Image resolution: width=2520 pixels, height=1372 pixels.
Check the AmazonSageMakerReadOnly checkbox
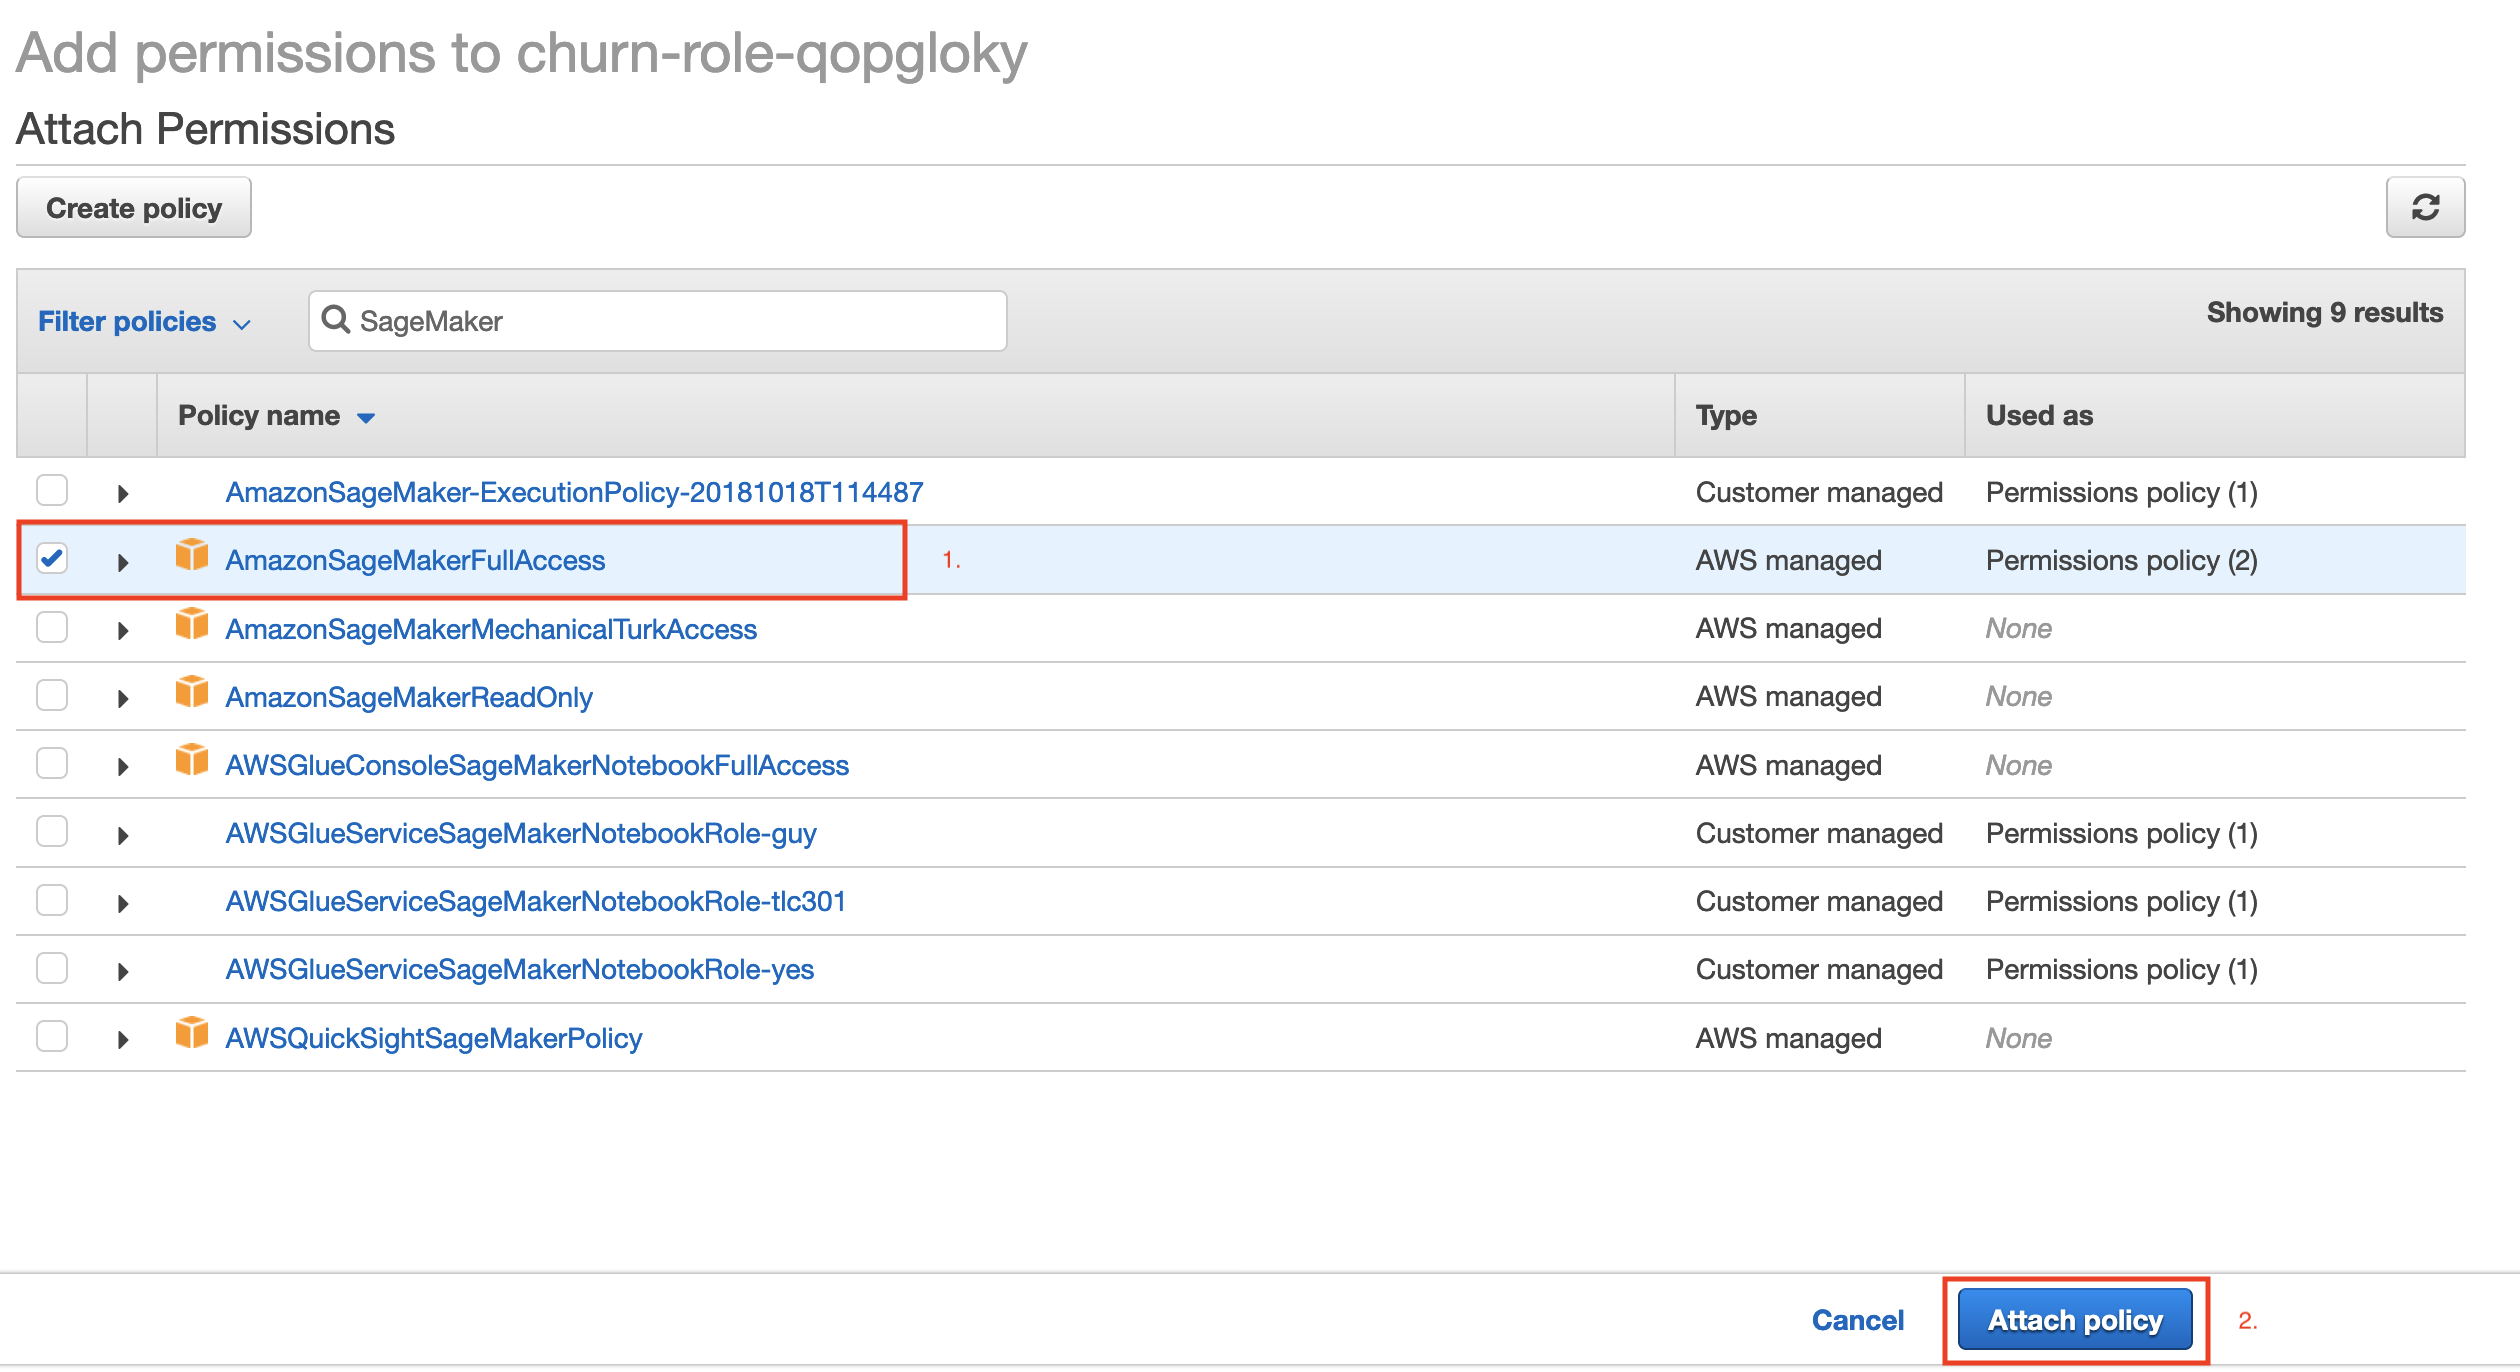point(52,695)
